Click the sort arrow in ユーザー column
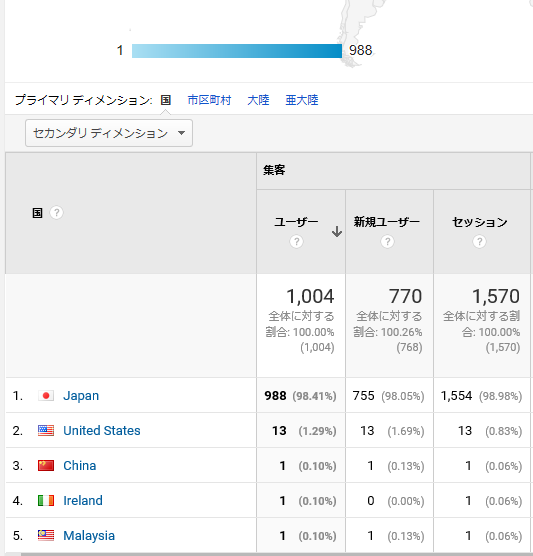Image resolution: width=533 pixels, height=556 pixels. point(337,232)
